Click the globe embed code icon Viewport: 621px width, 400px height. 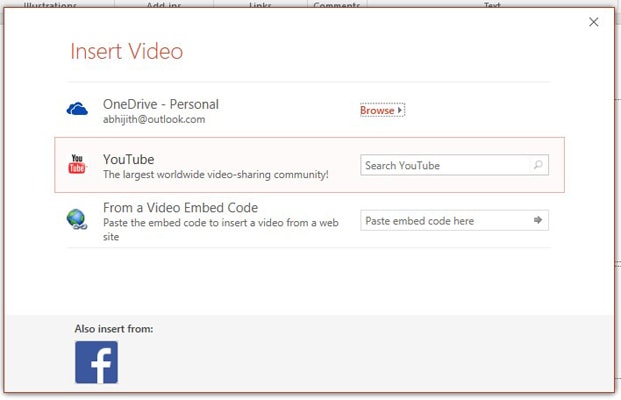77,219
